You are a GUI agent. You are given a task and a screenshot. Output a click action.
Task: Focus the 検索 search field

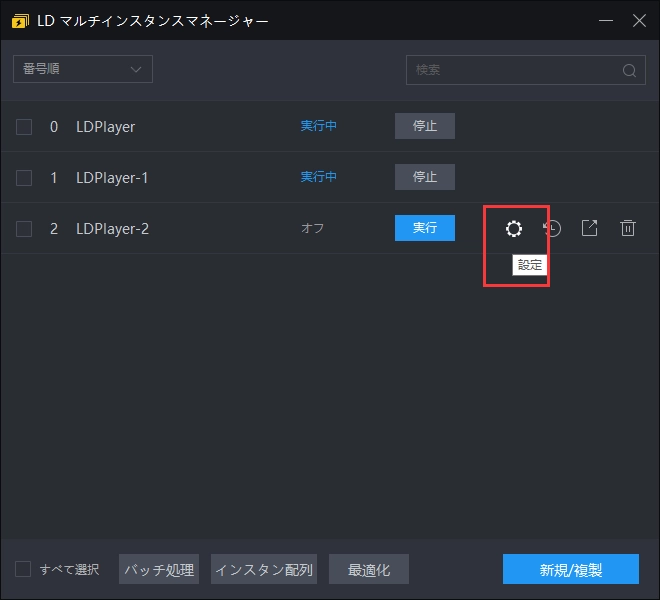tap(526, 70)
